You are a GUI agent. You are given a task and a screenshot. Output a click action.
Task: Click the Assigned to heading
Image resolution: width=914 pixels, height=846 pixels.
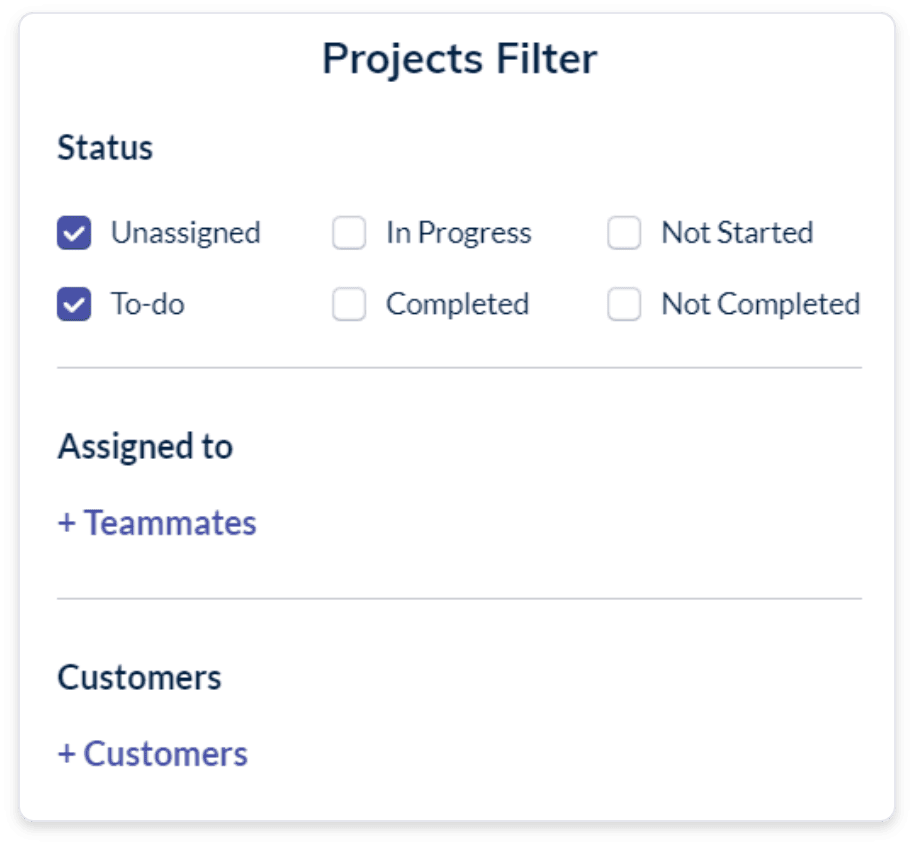pos(146,446)
